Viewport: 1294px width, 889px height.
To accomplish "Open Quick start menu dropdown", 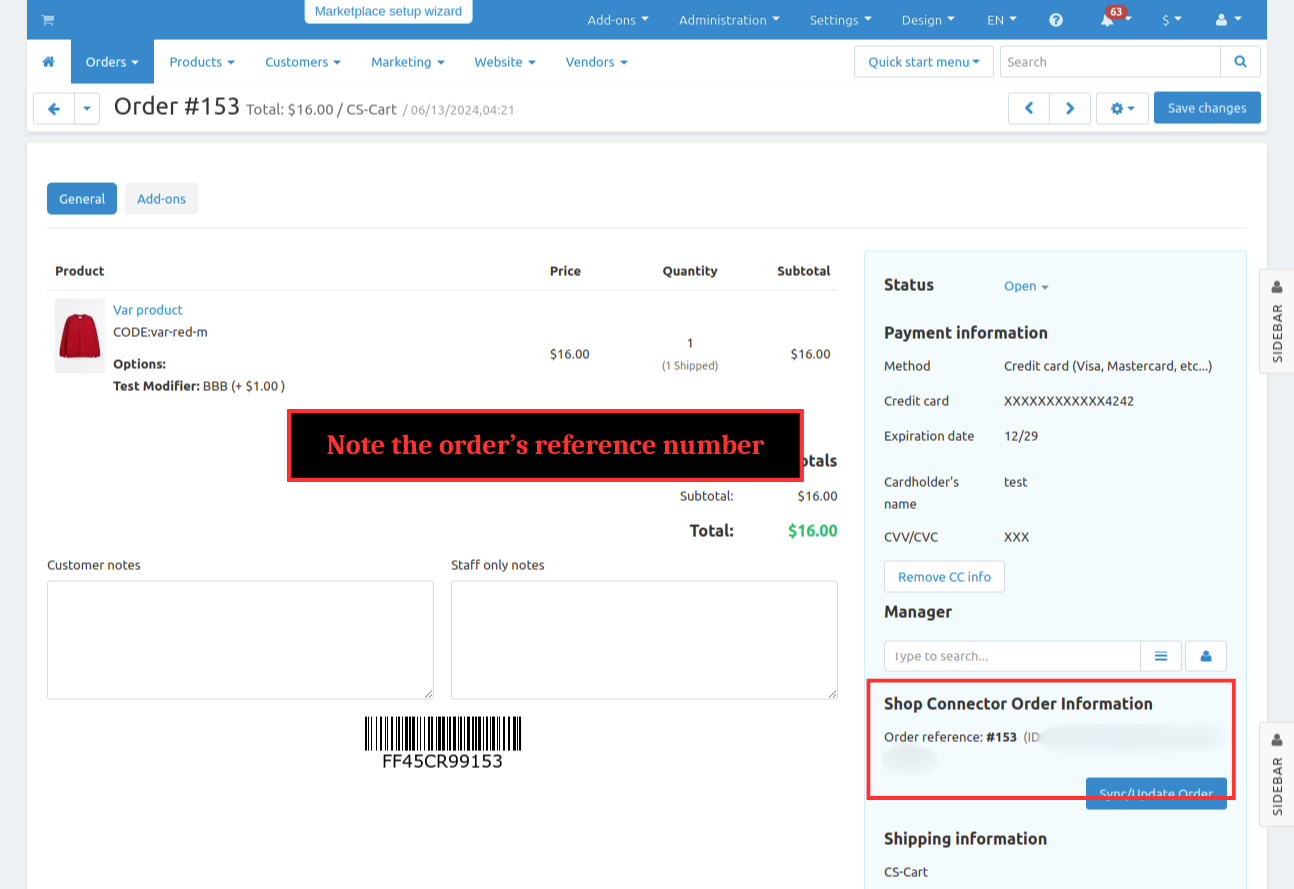I will point(924,62).
